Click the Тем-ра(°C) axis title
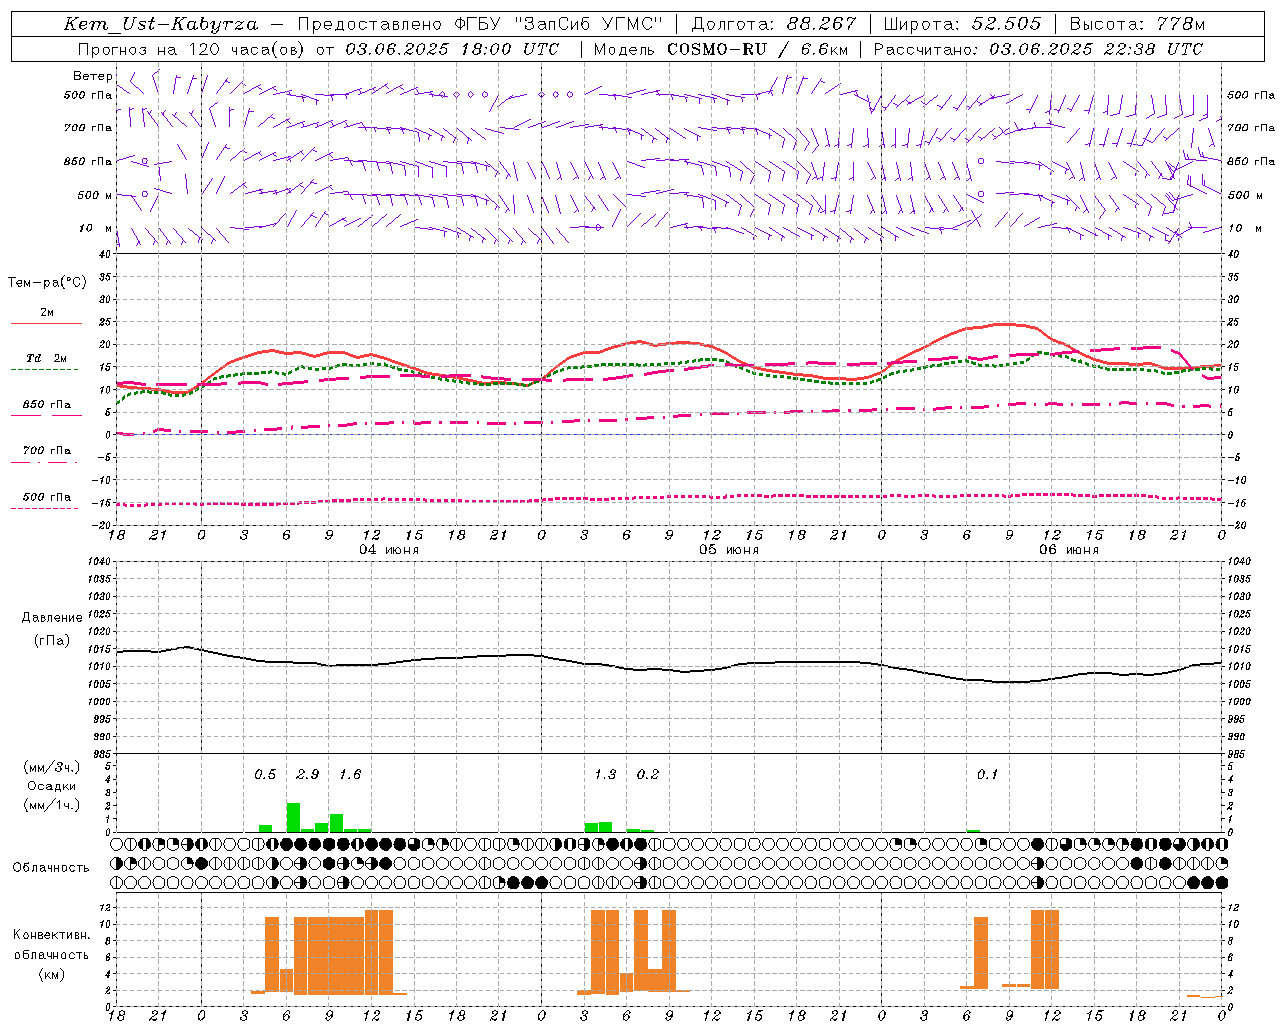 coord(47,283)
